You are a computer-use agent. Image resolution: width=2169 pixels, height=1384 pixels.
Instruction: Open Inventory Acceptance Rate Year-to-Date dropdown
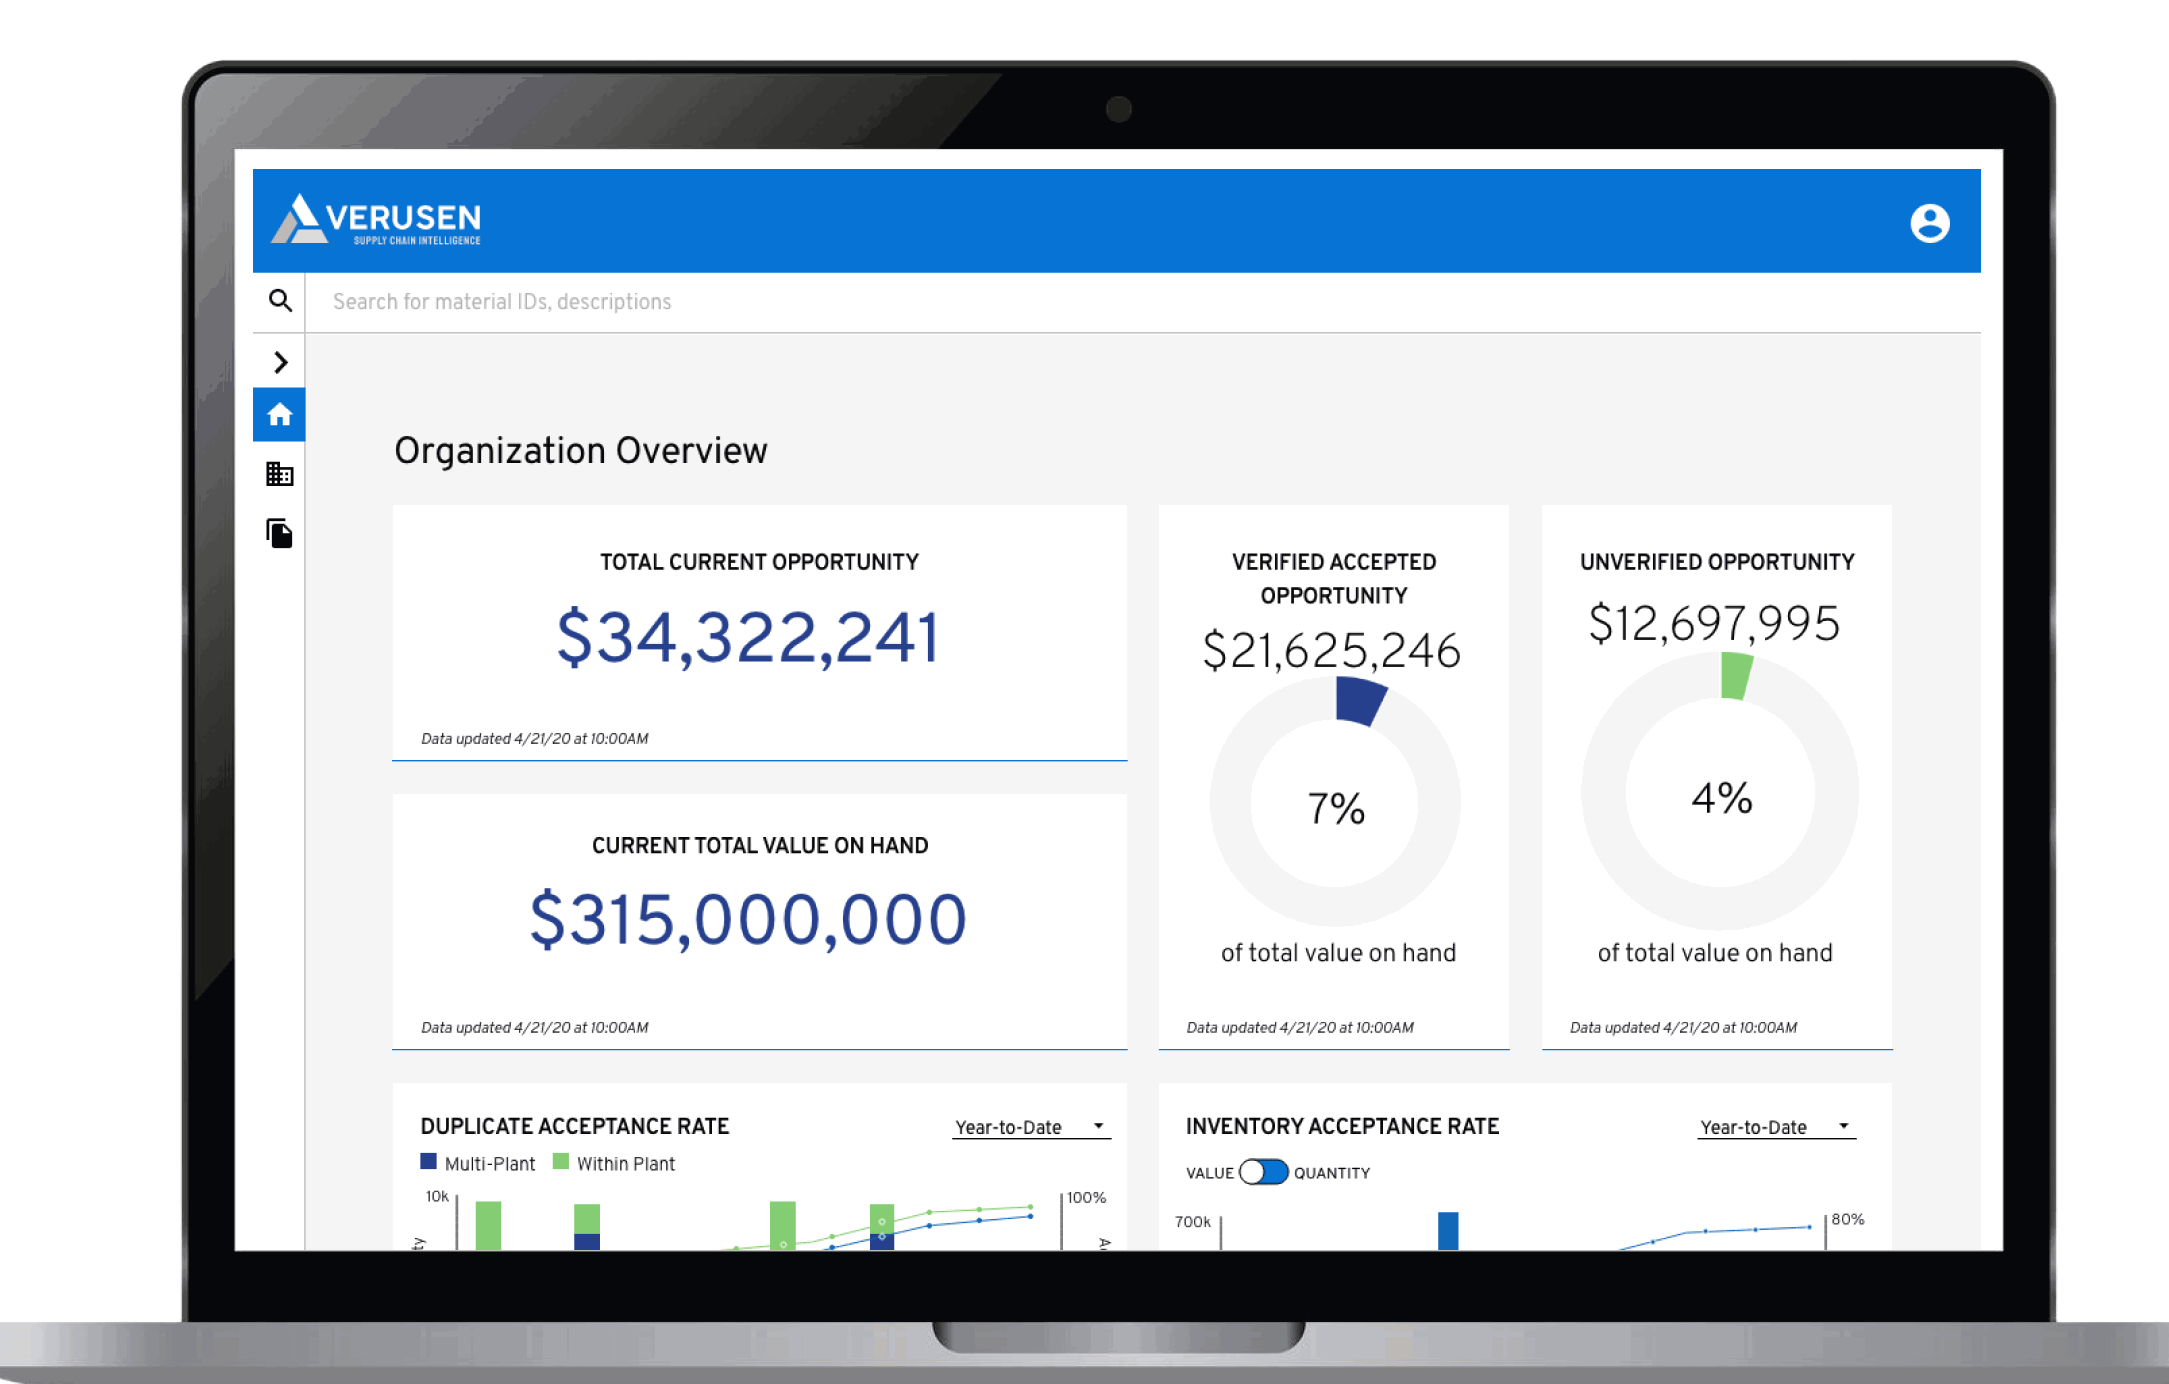[1775, 1127]
